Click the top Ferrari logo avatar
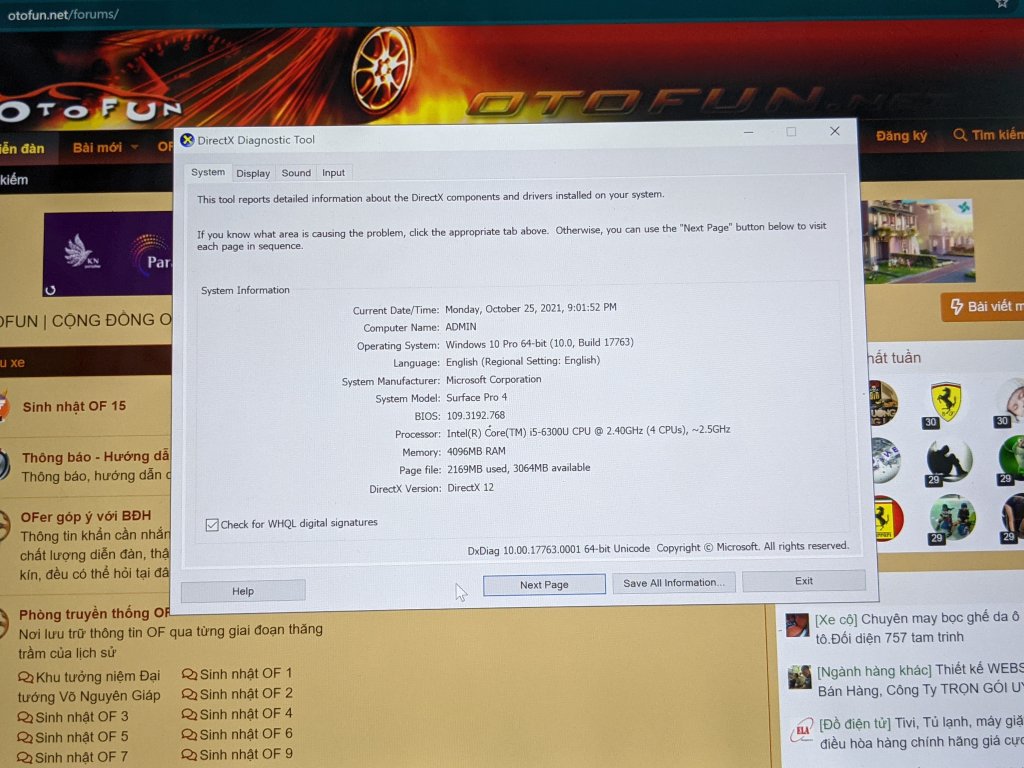The width and height of the screenshot is (1024, 768). 946,402
